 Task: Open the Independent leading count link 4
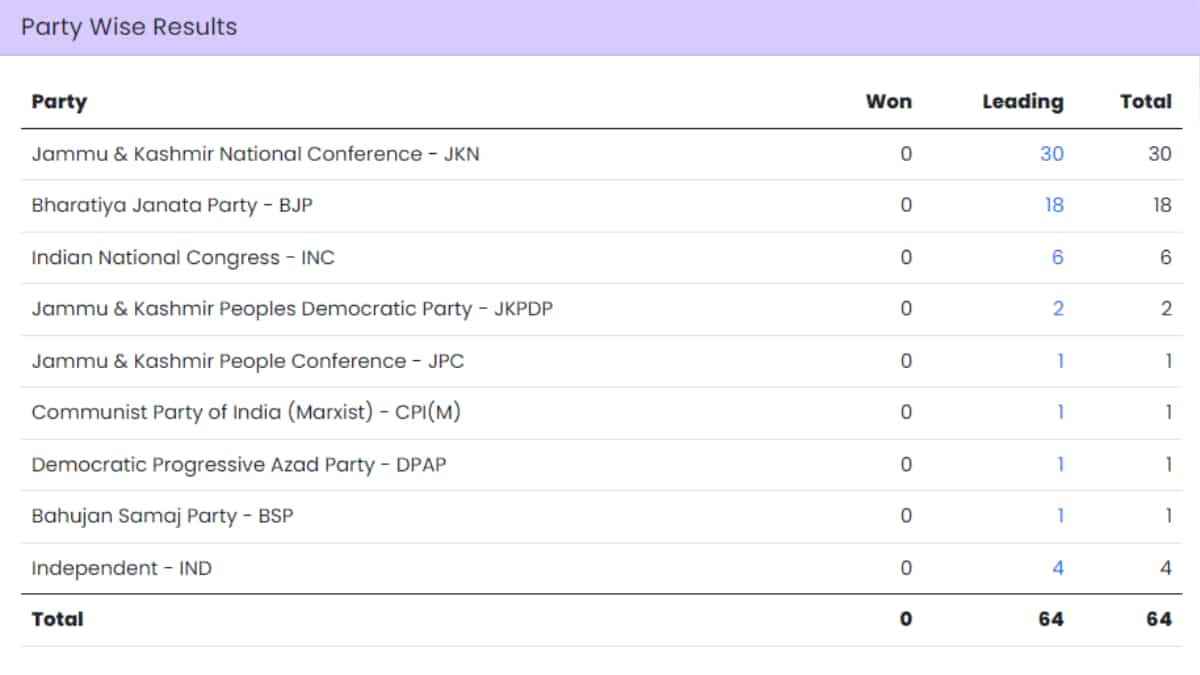pos(1058,568)
